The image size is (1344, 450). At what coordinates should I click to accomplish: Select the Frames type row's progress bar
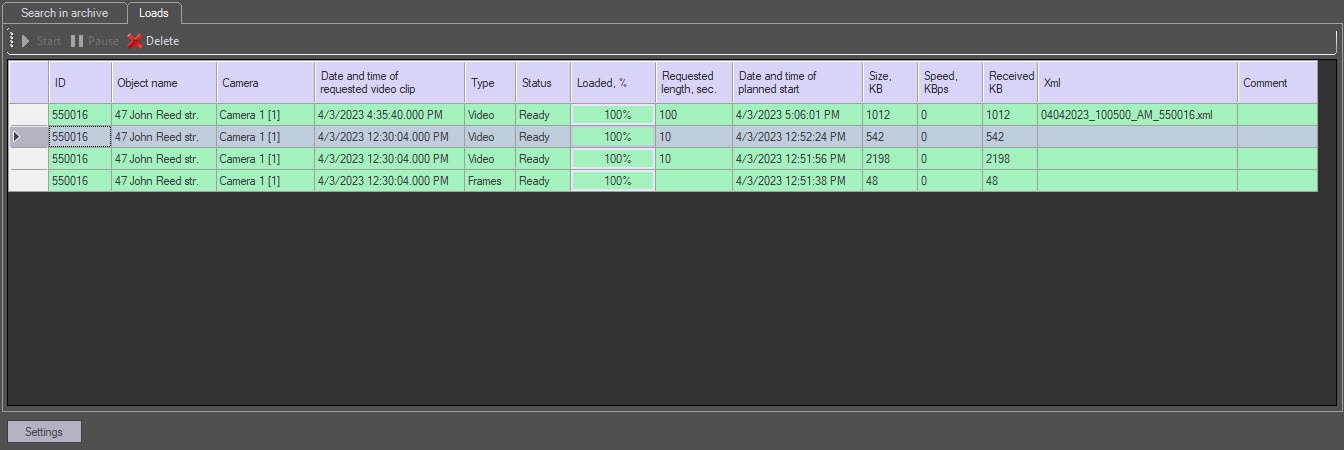(x=613, y=181)
